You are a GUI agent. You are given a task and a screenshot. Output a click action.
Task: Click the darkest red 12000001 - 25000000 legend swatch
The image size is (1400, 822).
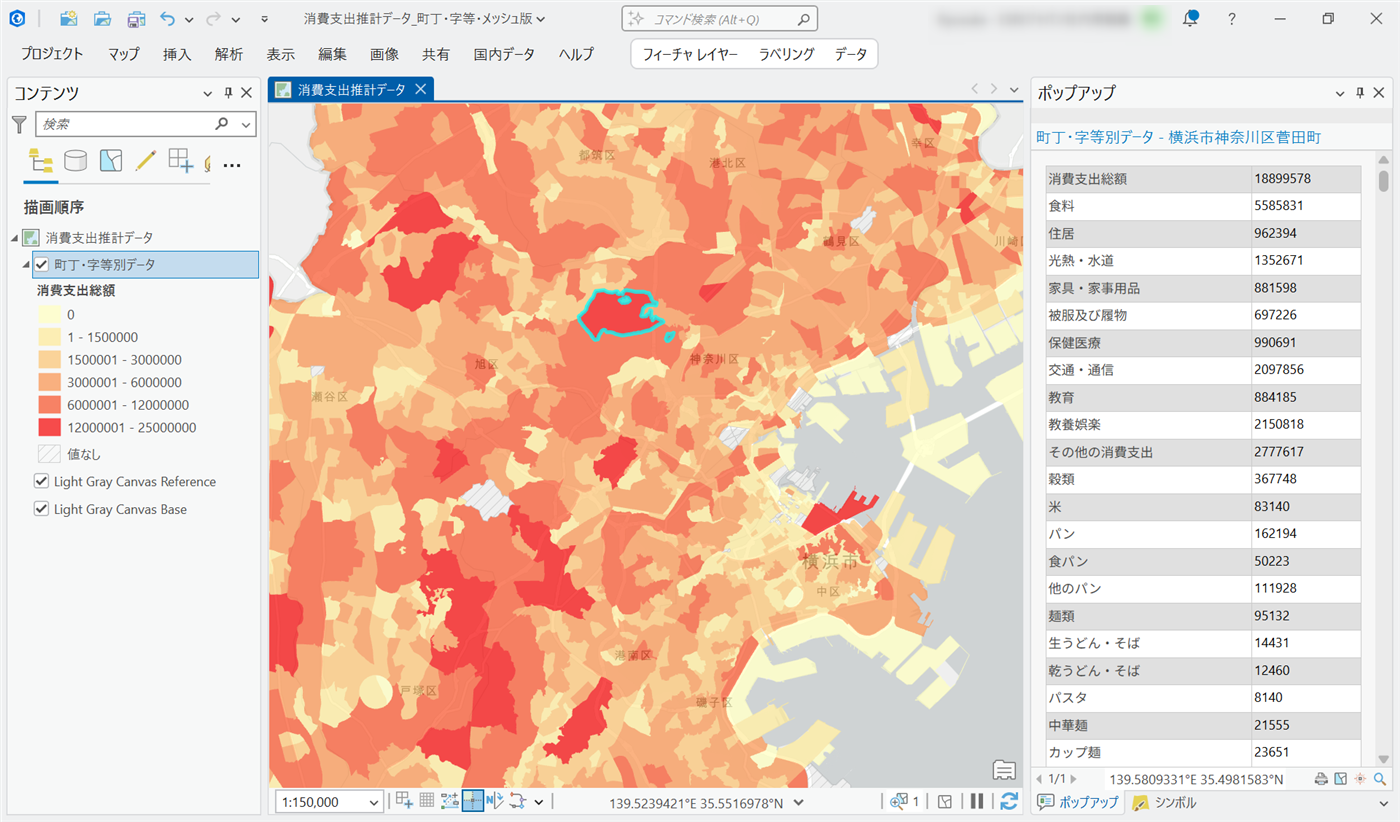49,427
